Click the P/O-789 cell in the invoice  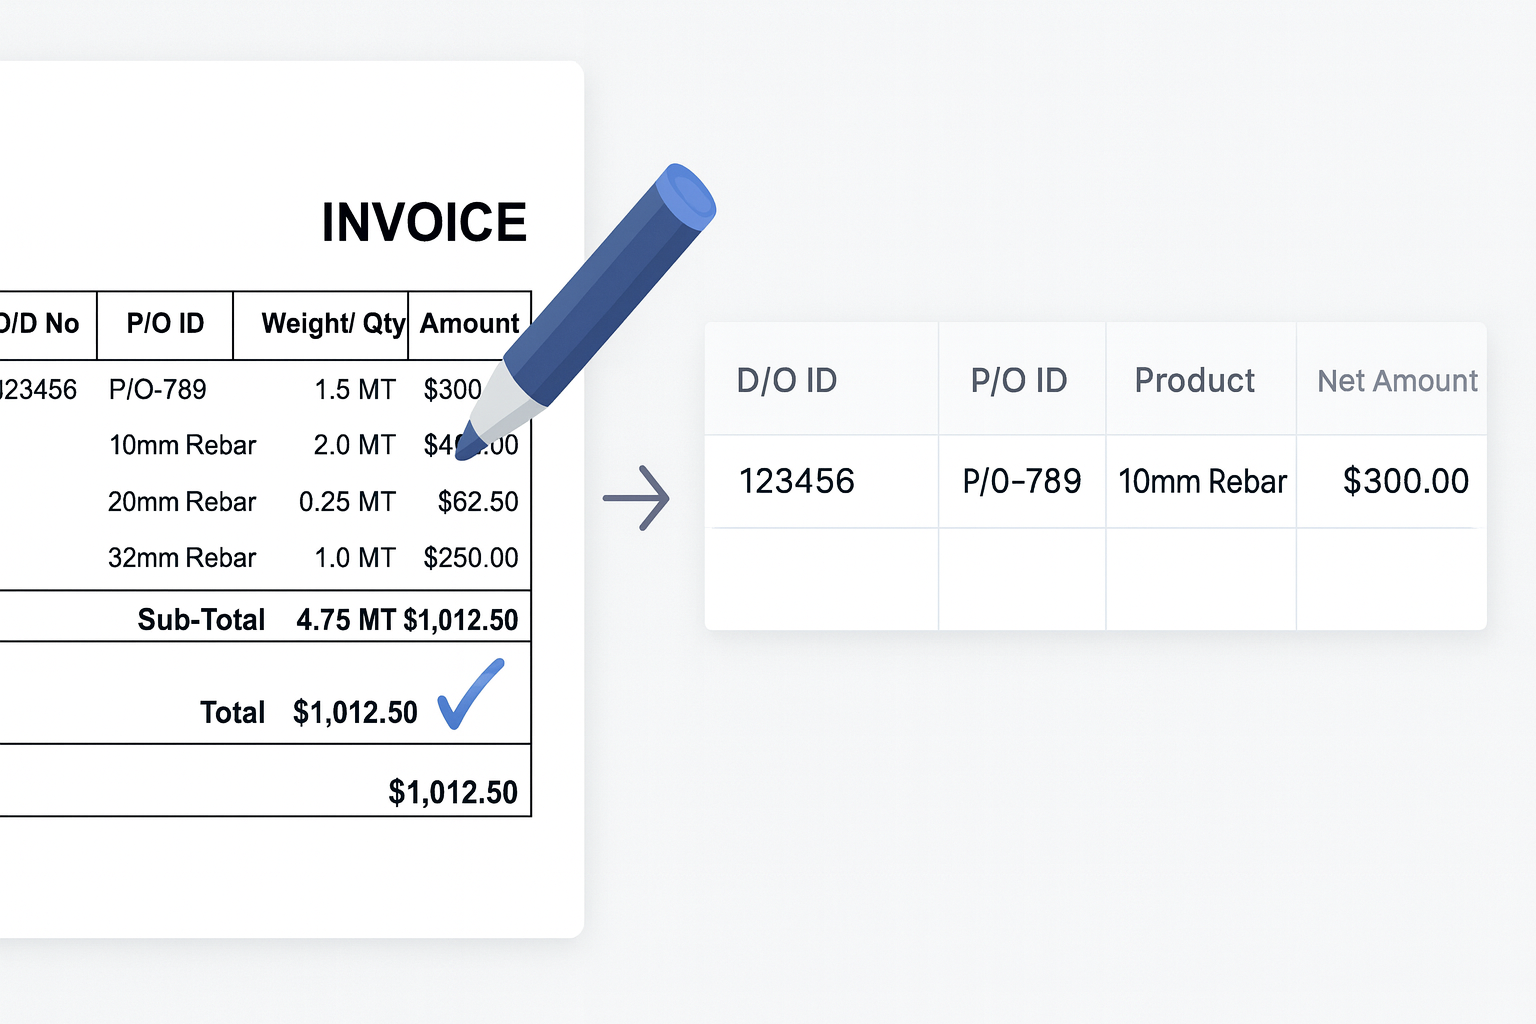coord(157,389)
